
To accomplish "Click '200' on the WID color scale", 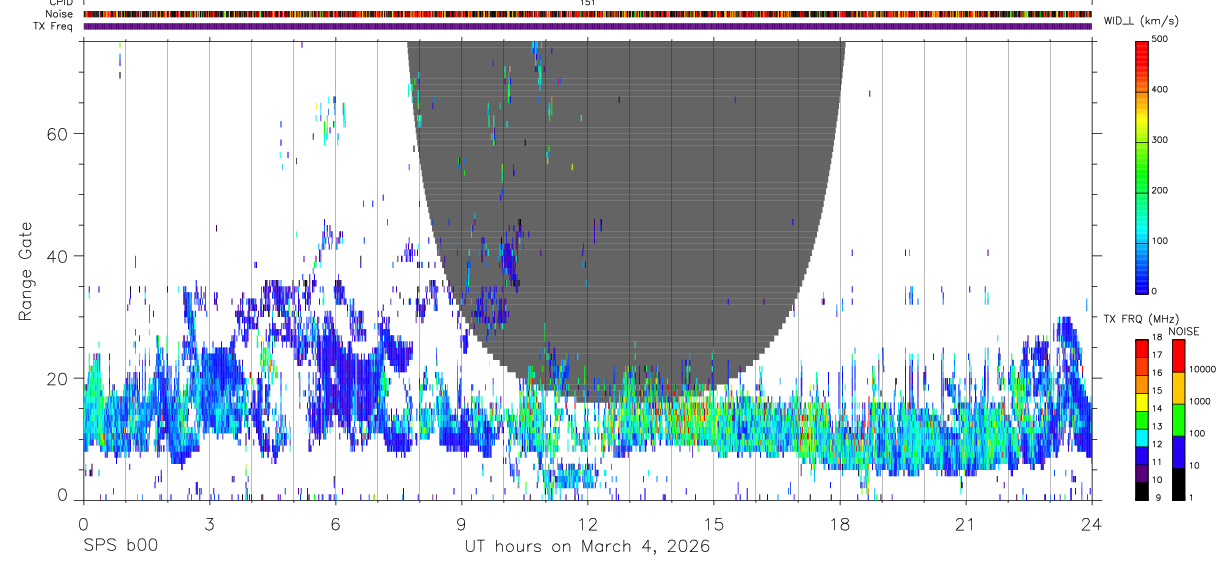I will (x=1160, y=190).
